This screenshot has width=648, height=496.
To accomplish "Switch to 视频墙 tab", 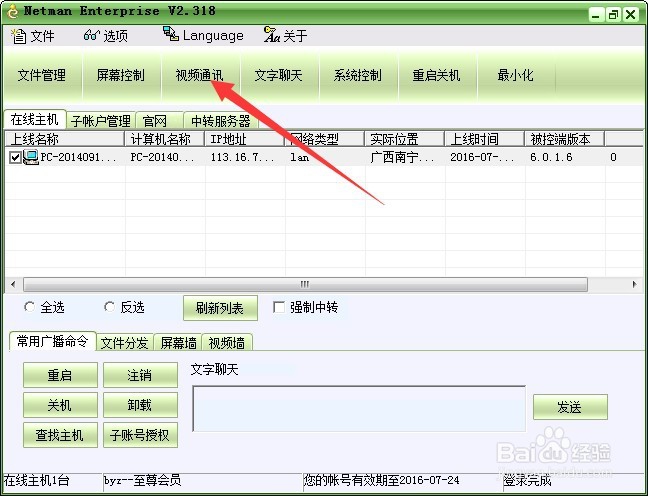I will [227, 343].
